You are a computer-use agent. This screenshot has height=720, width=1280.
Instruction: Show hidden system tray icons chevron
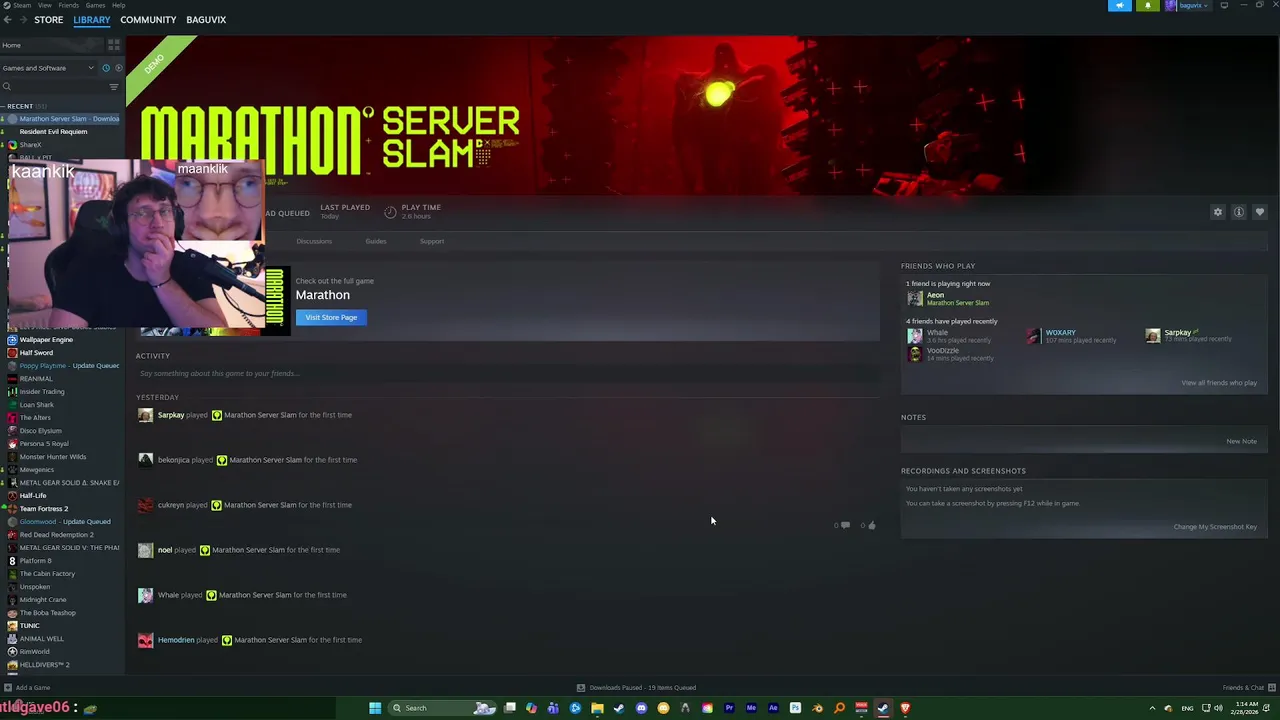tap(1150, 708)
